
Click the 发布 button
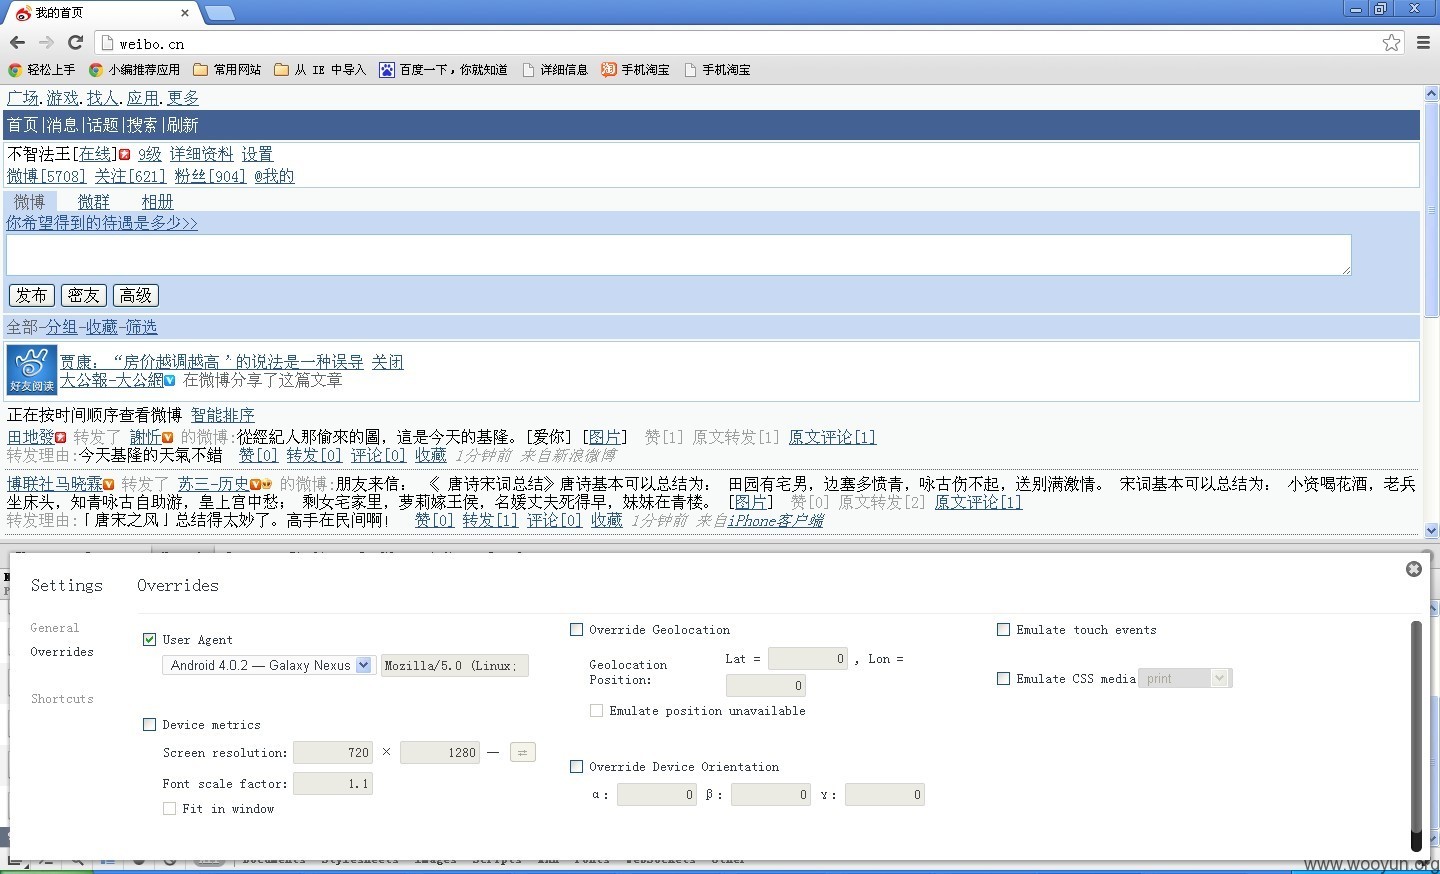coord(31,295)
